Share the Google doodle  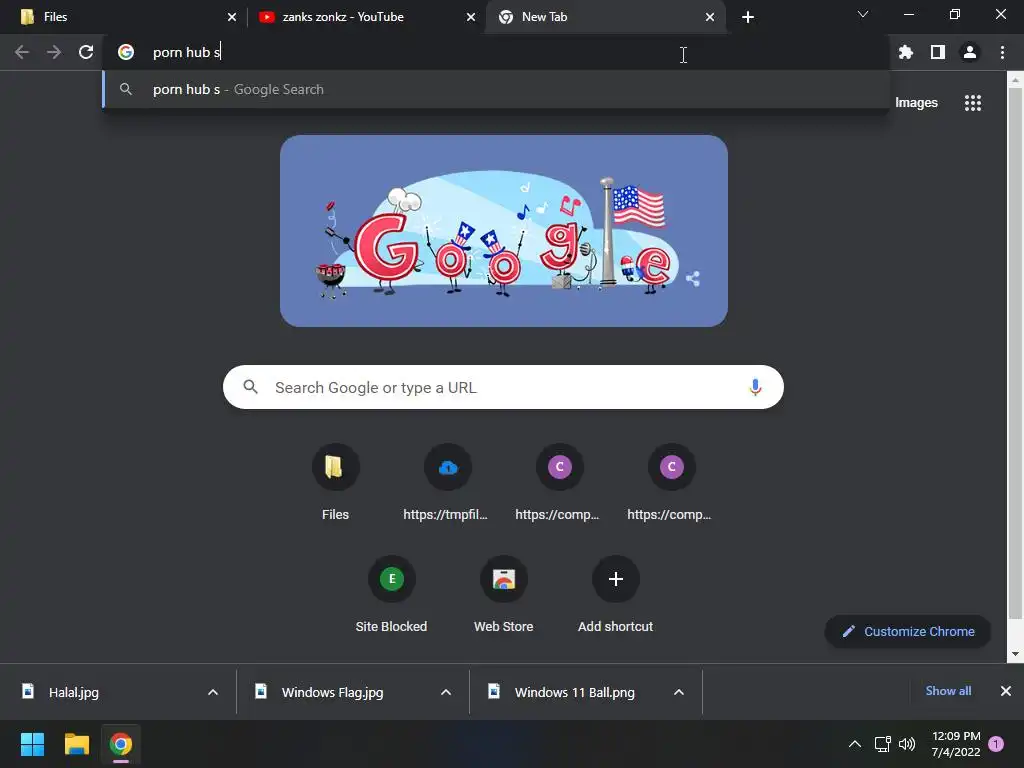(x=693, y=279)
